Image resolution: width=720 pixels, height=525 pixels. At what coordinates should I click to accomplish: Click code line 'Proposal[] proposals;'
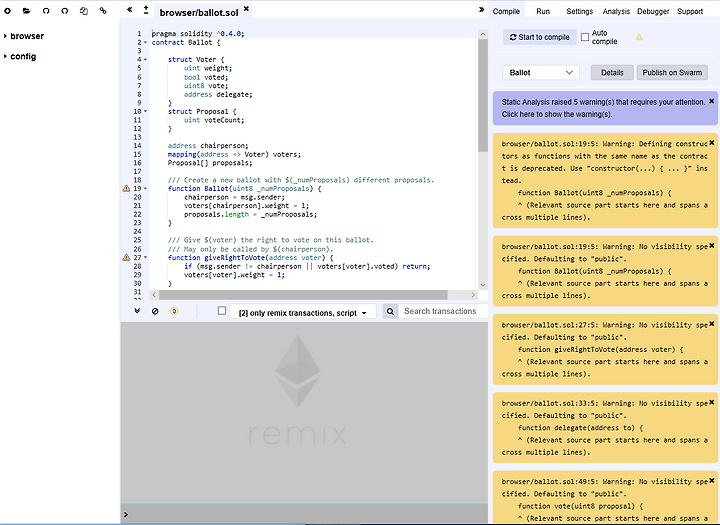[x=210, y=163]
